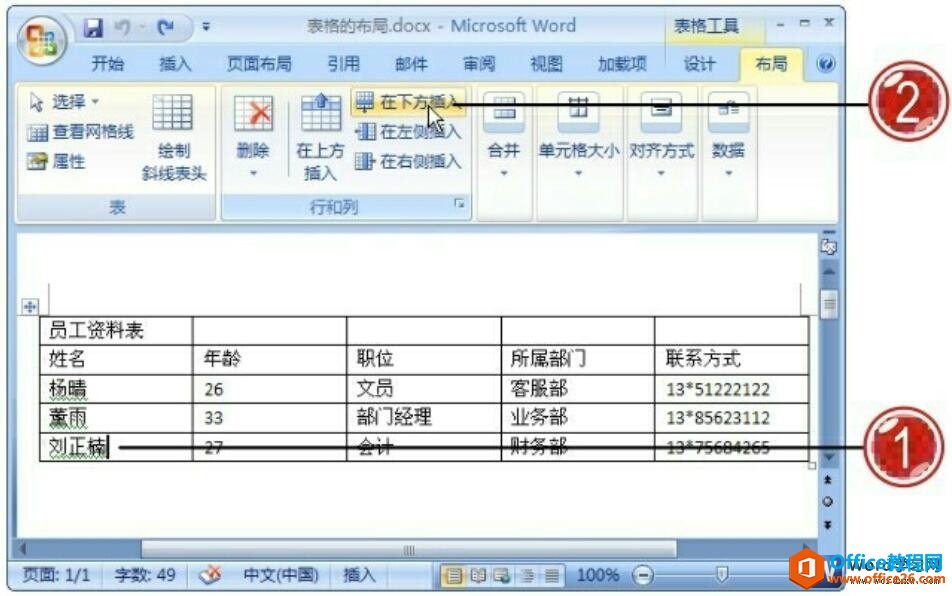This screenshot has height=596, width=952.
Task: Switch to the 开始 tab
Action: pyautogui.click(x=107, y=63)
